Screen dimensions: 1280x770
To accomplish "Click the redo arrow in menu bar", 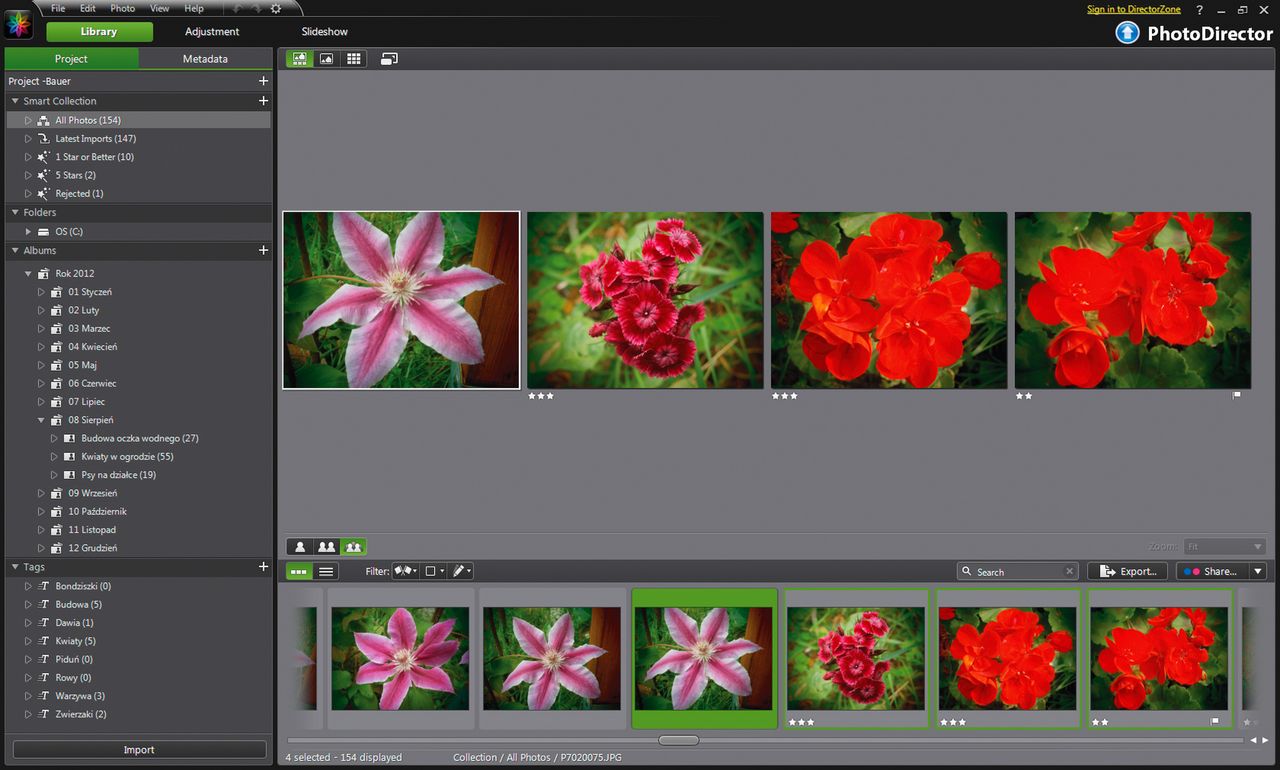I will coord(258,9).
